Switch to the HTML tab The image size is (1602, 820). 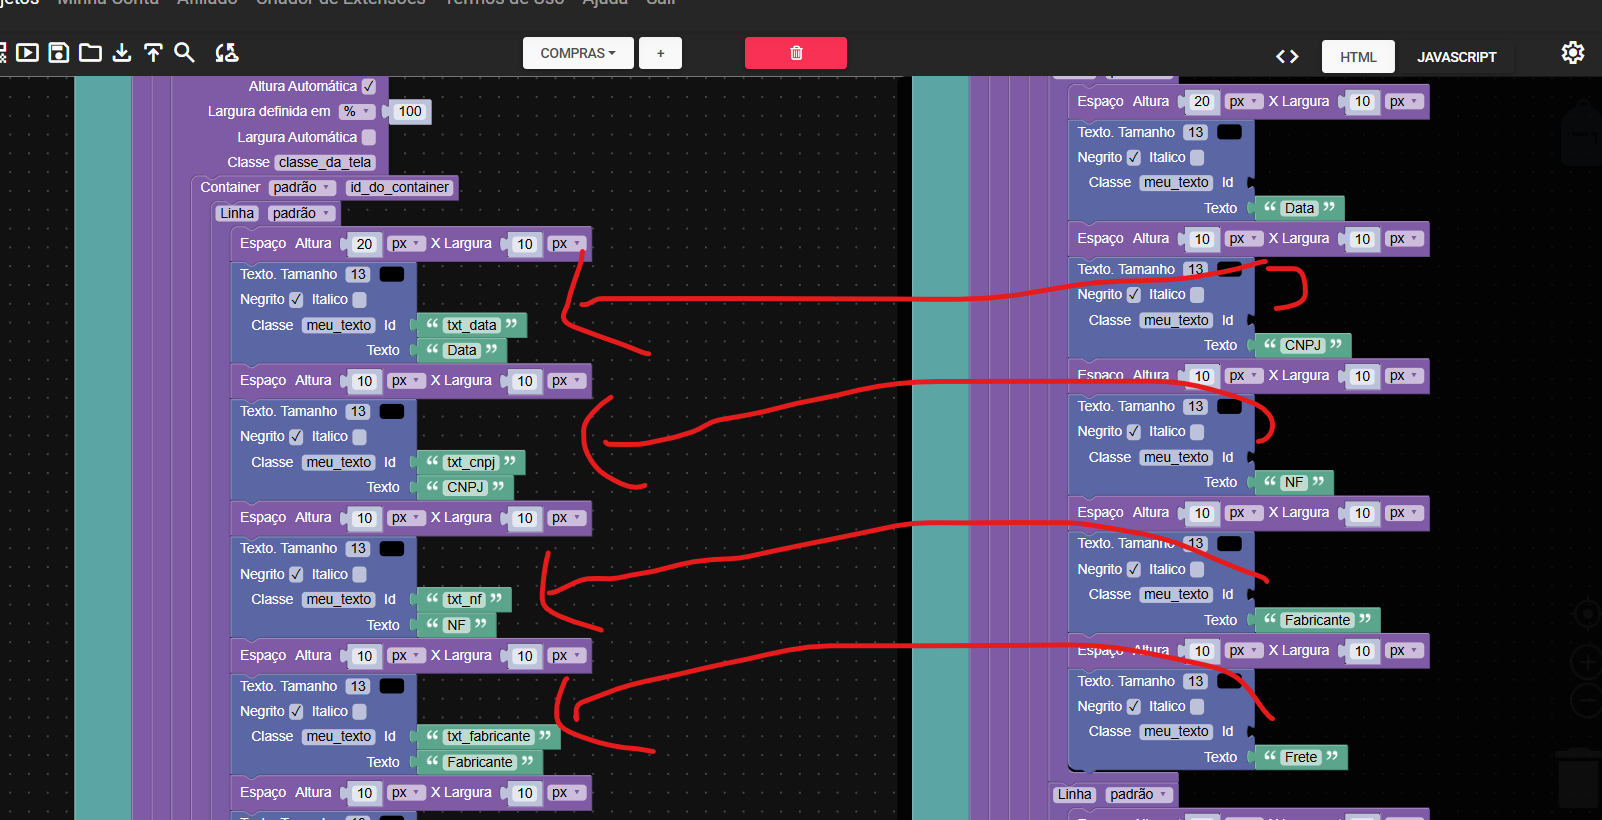click(x=1358, y=57)
